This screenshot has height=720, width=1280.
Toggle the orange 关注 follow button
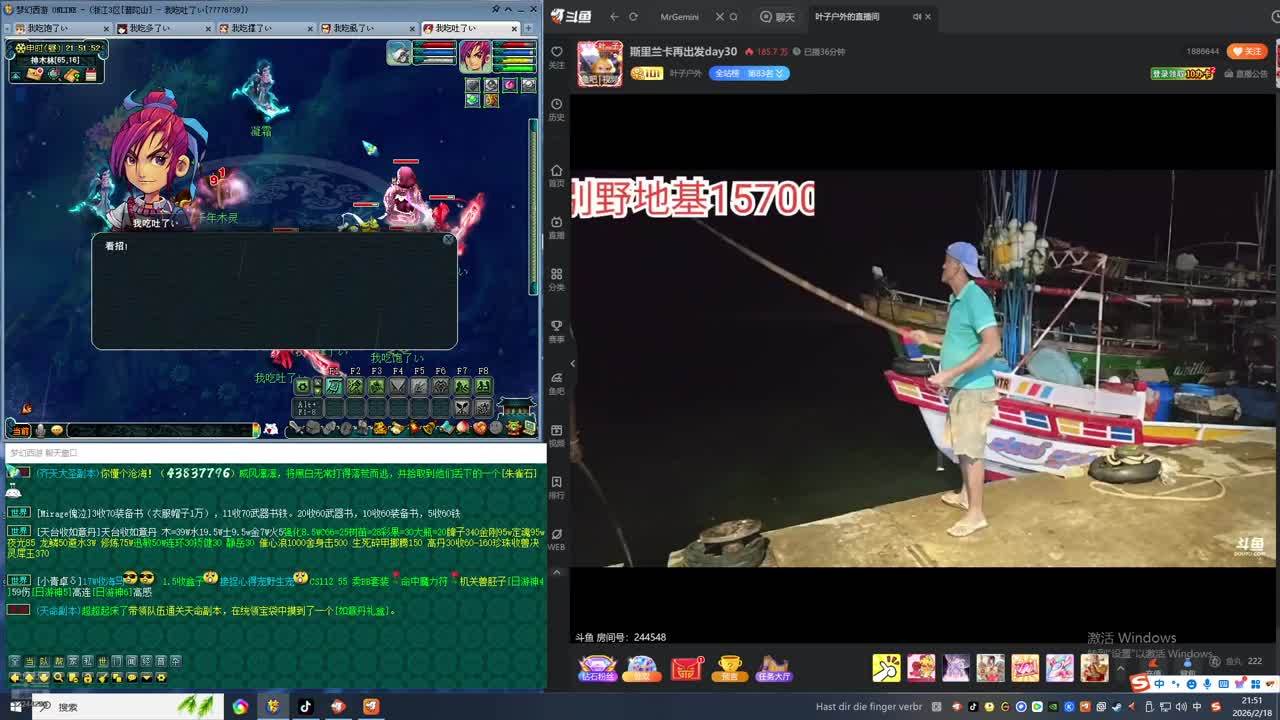(x=1247, y=51)
